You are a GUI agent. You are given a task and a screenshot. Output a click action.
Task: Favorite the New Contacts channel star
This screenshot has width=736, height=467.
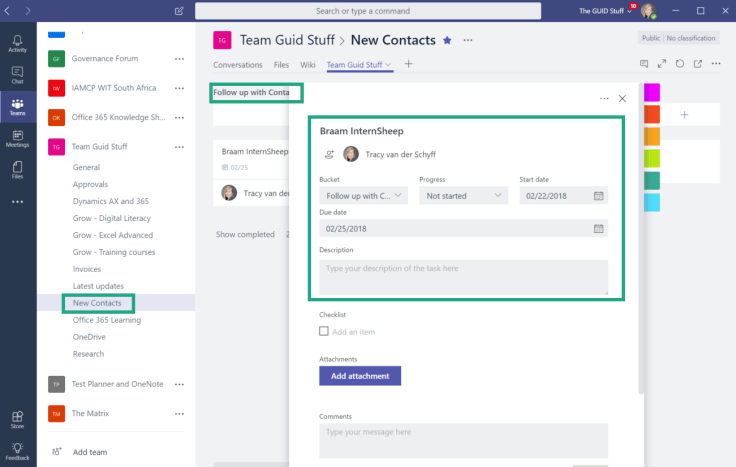pyautogui.click(x=447, y=40)
